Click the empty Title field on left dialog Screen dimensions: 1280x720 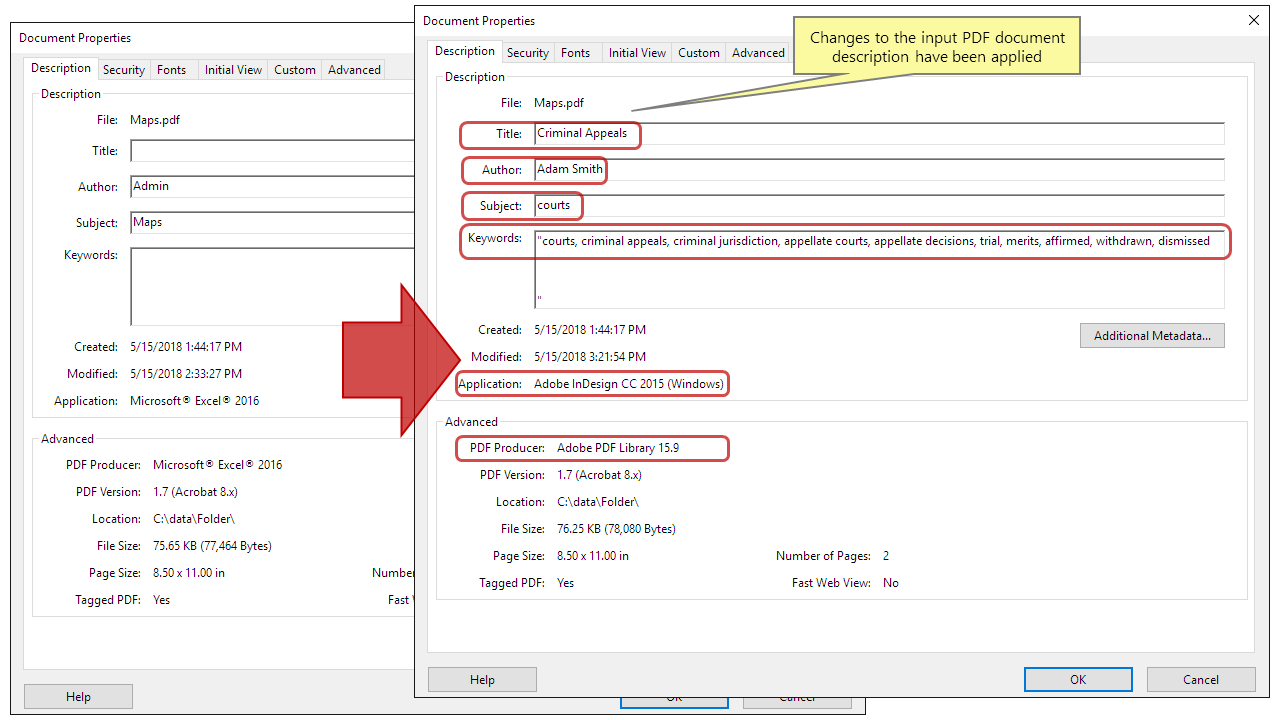click(x=270, y=150)
